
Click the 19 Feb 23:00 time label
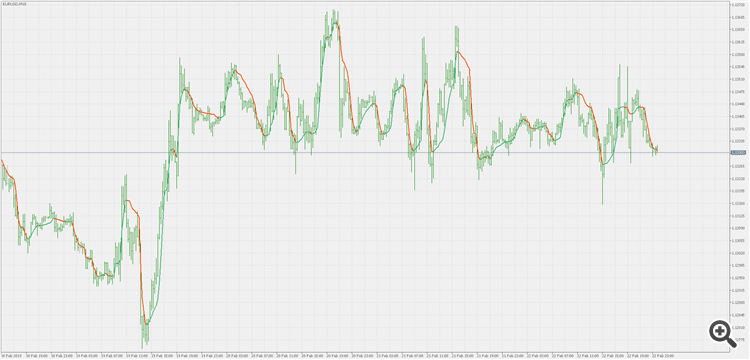211,356
